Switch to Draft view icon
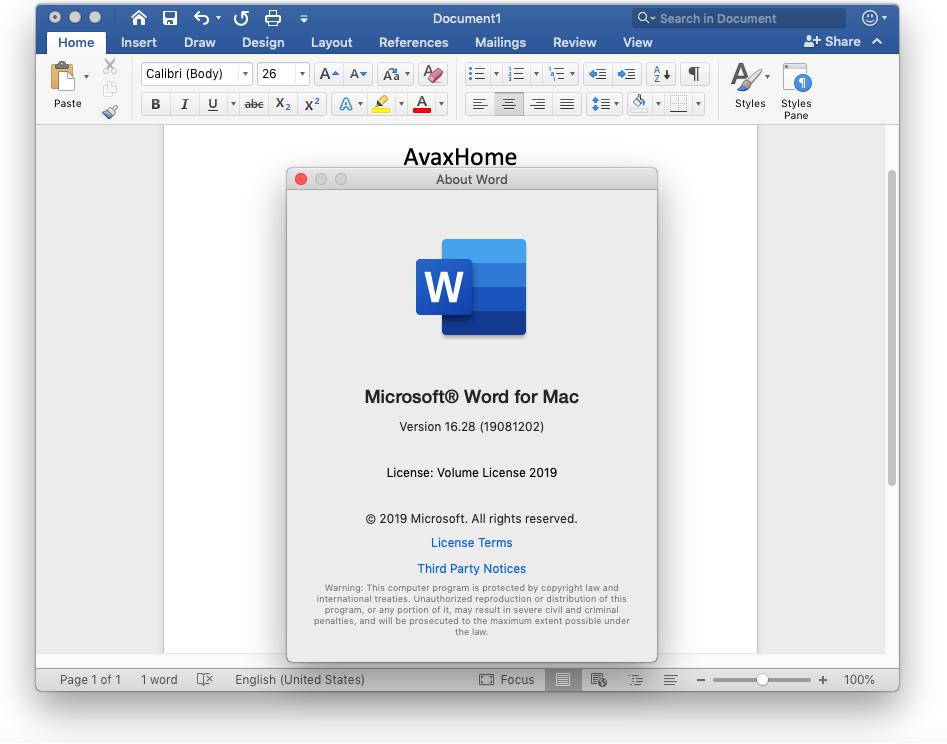The image size is (947, 744). click(x=670, y=679)
